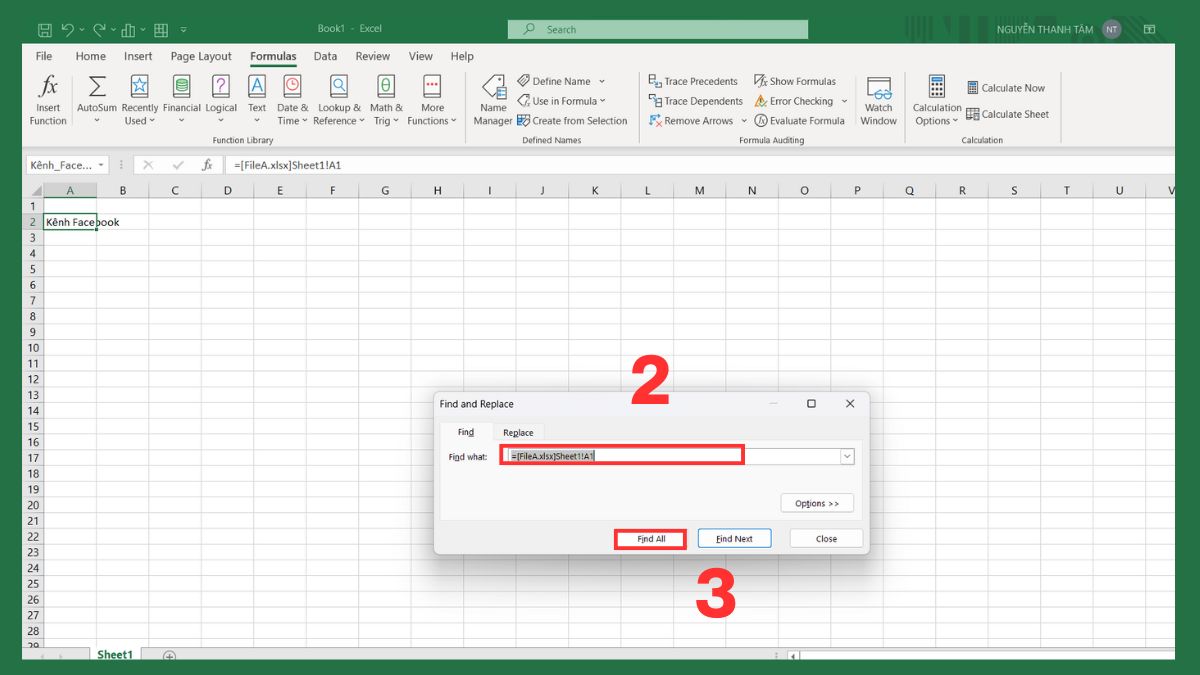Open Calculation Options menu
Screen dimensions: 1200x675
936,100
